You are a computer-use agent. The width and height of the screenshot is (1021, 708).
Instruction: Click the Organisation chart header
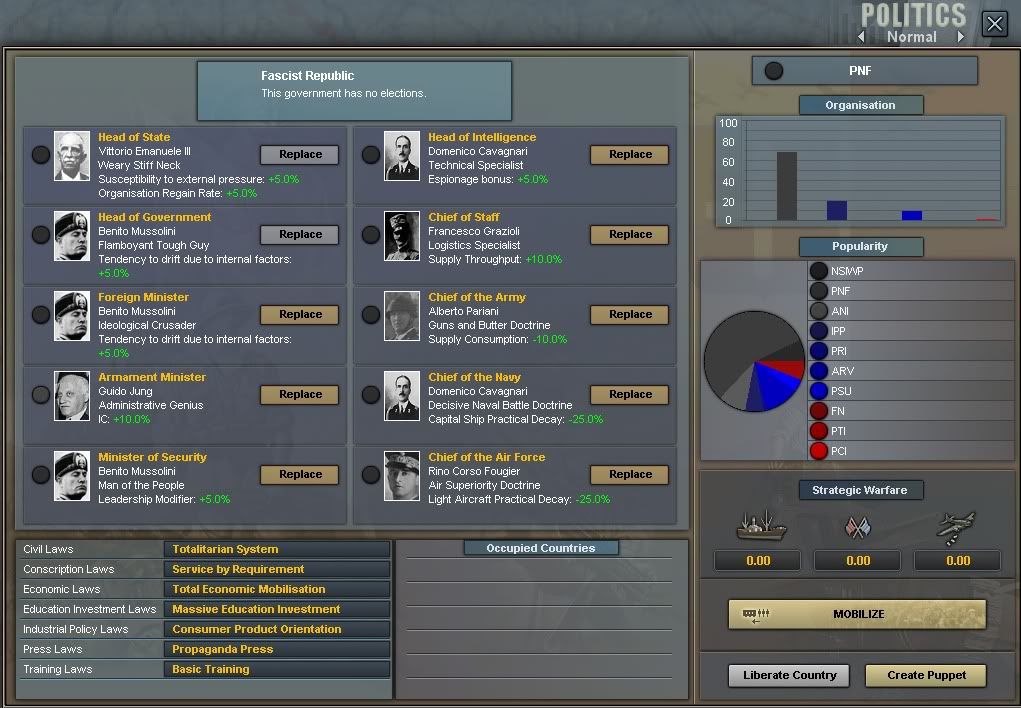pos(861,105)
